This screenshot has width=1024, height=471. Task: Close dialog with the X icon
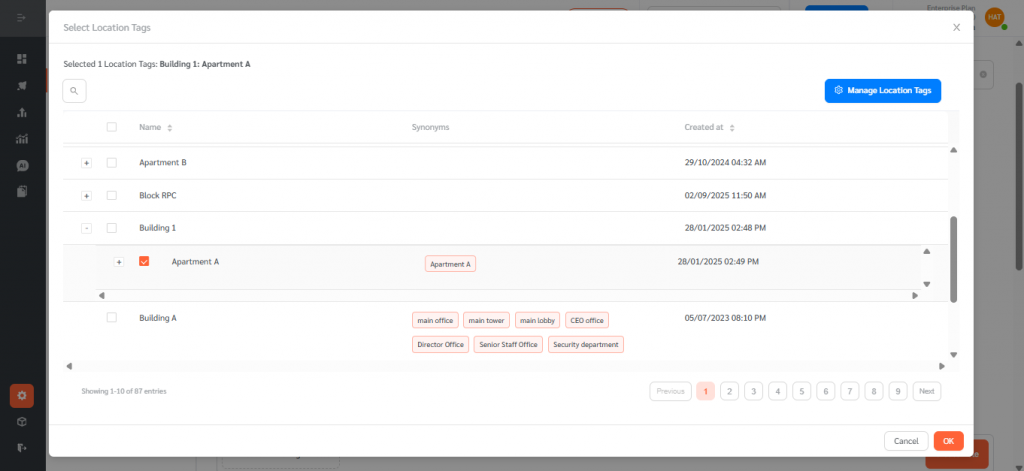[x=956, y=28]
